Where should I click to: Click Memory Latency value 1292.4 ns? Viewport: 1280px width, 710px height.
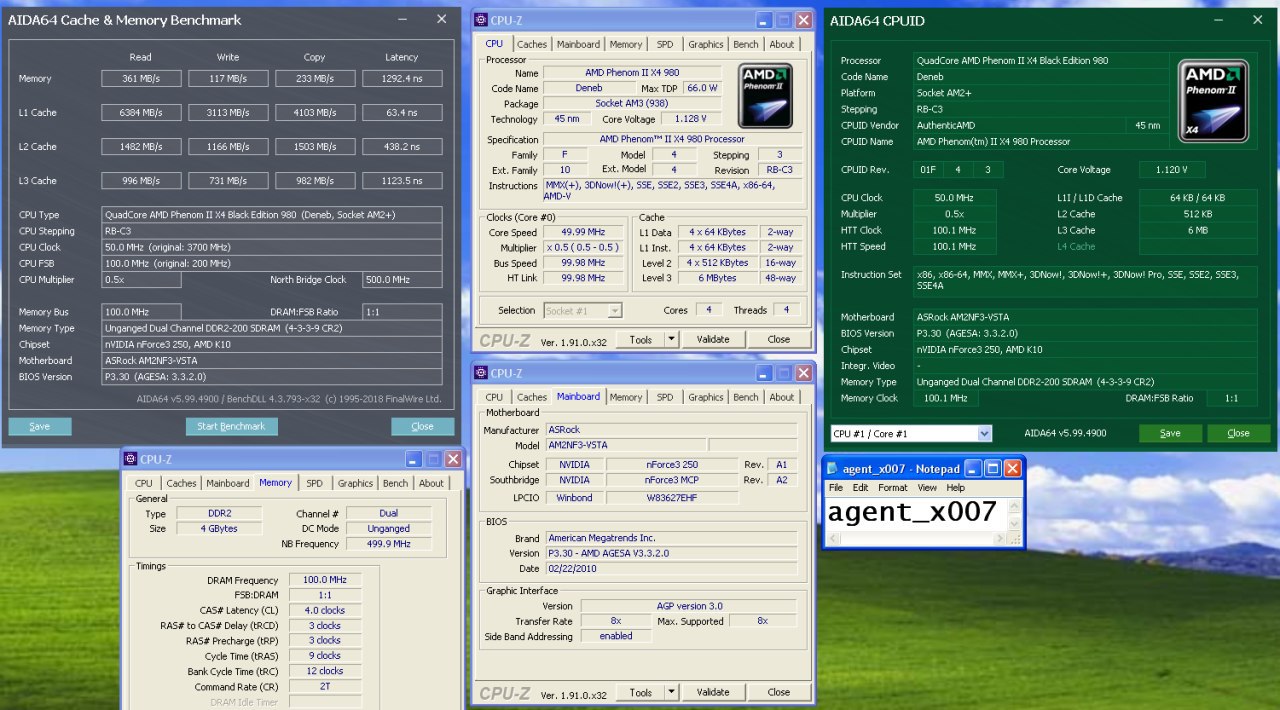tap(402, 78)
